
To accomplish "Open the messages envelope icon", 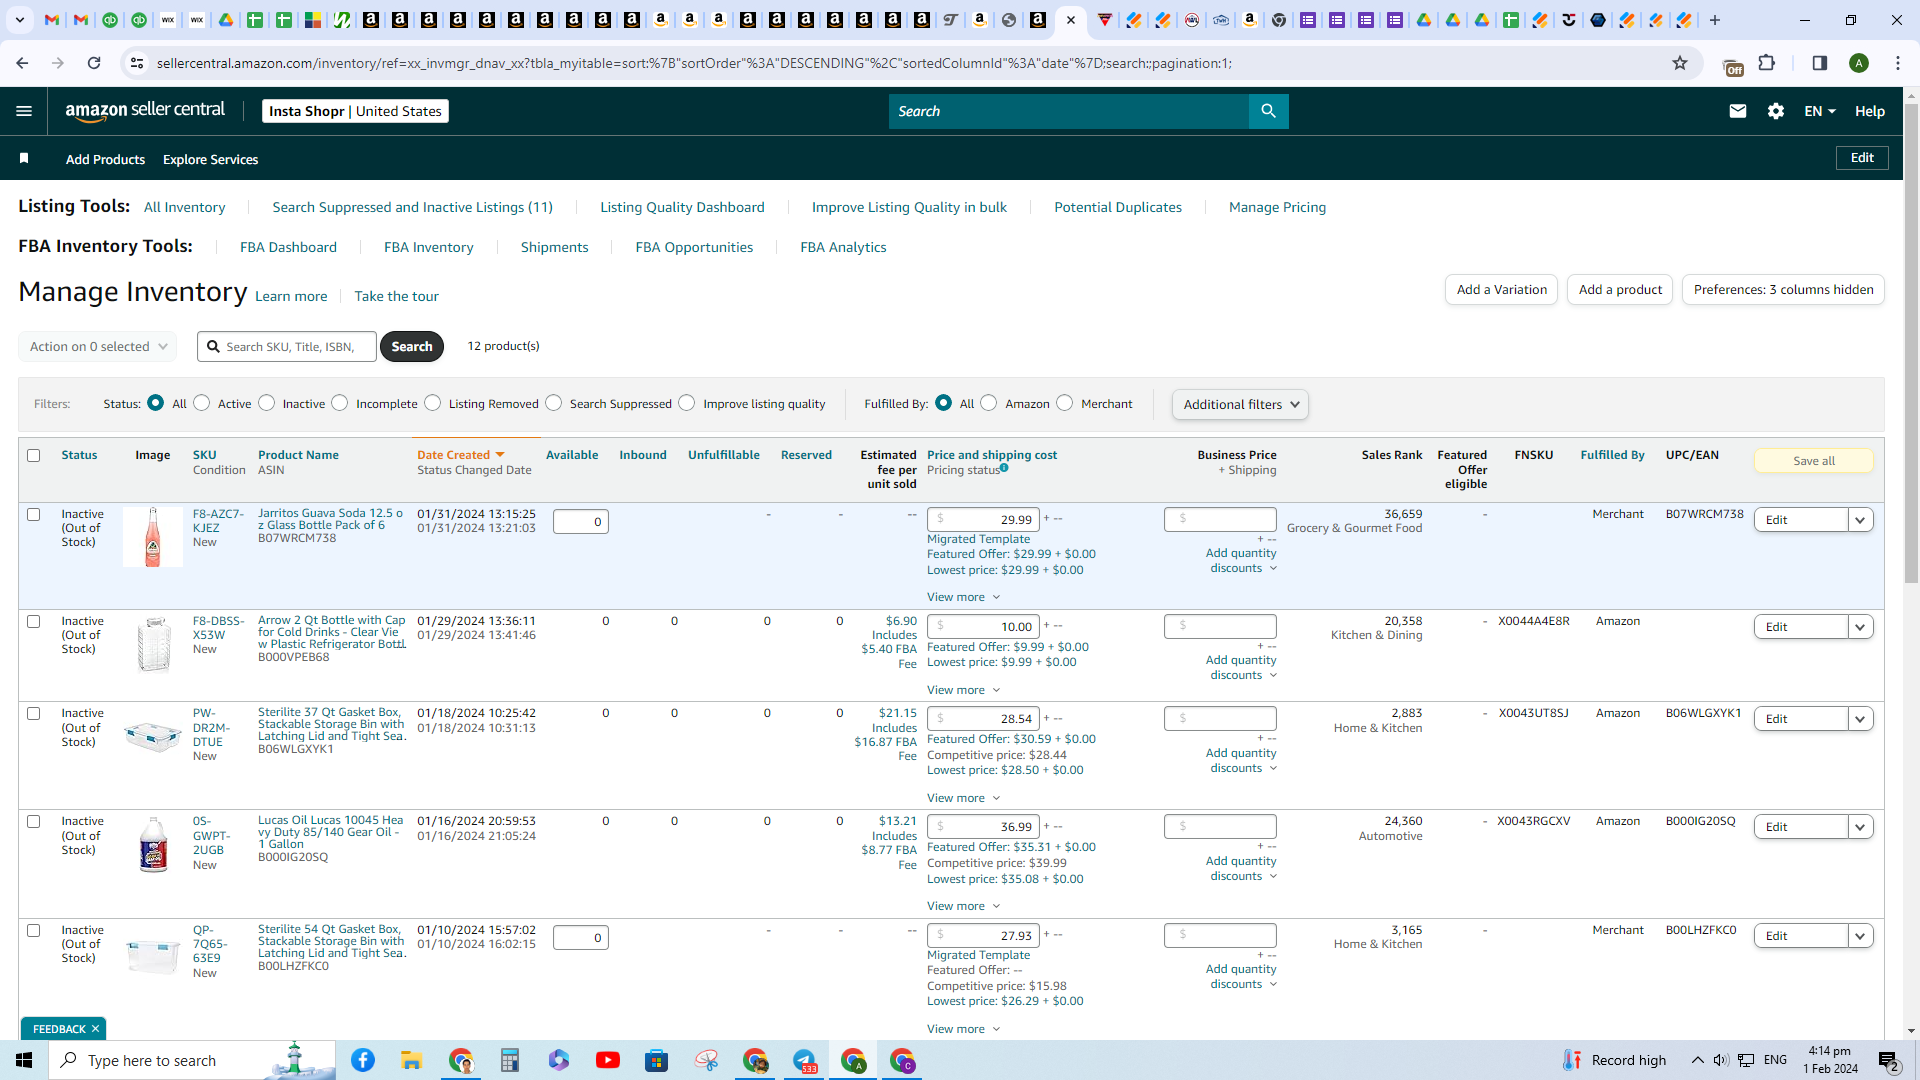I will (1738, 111).
